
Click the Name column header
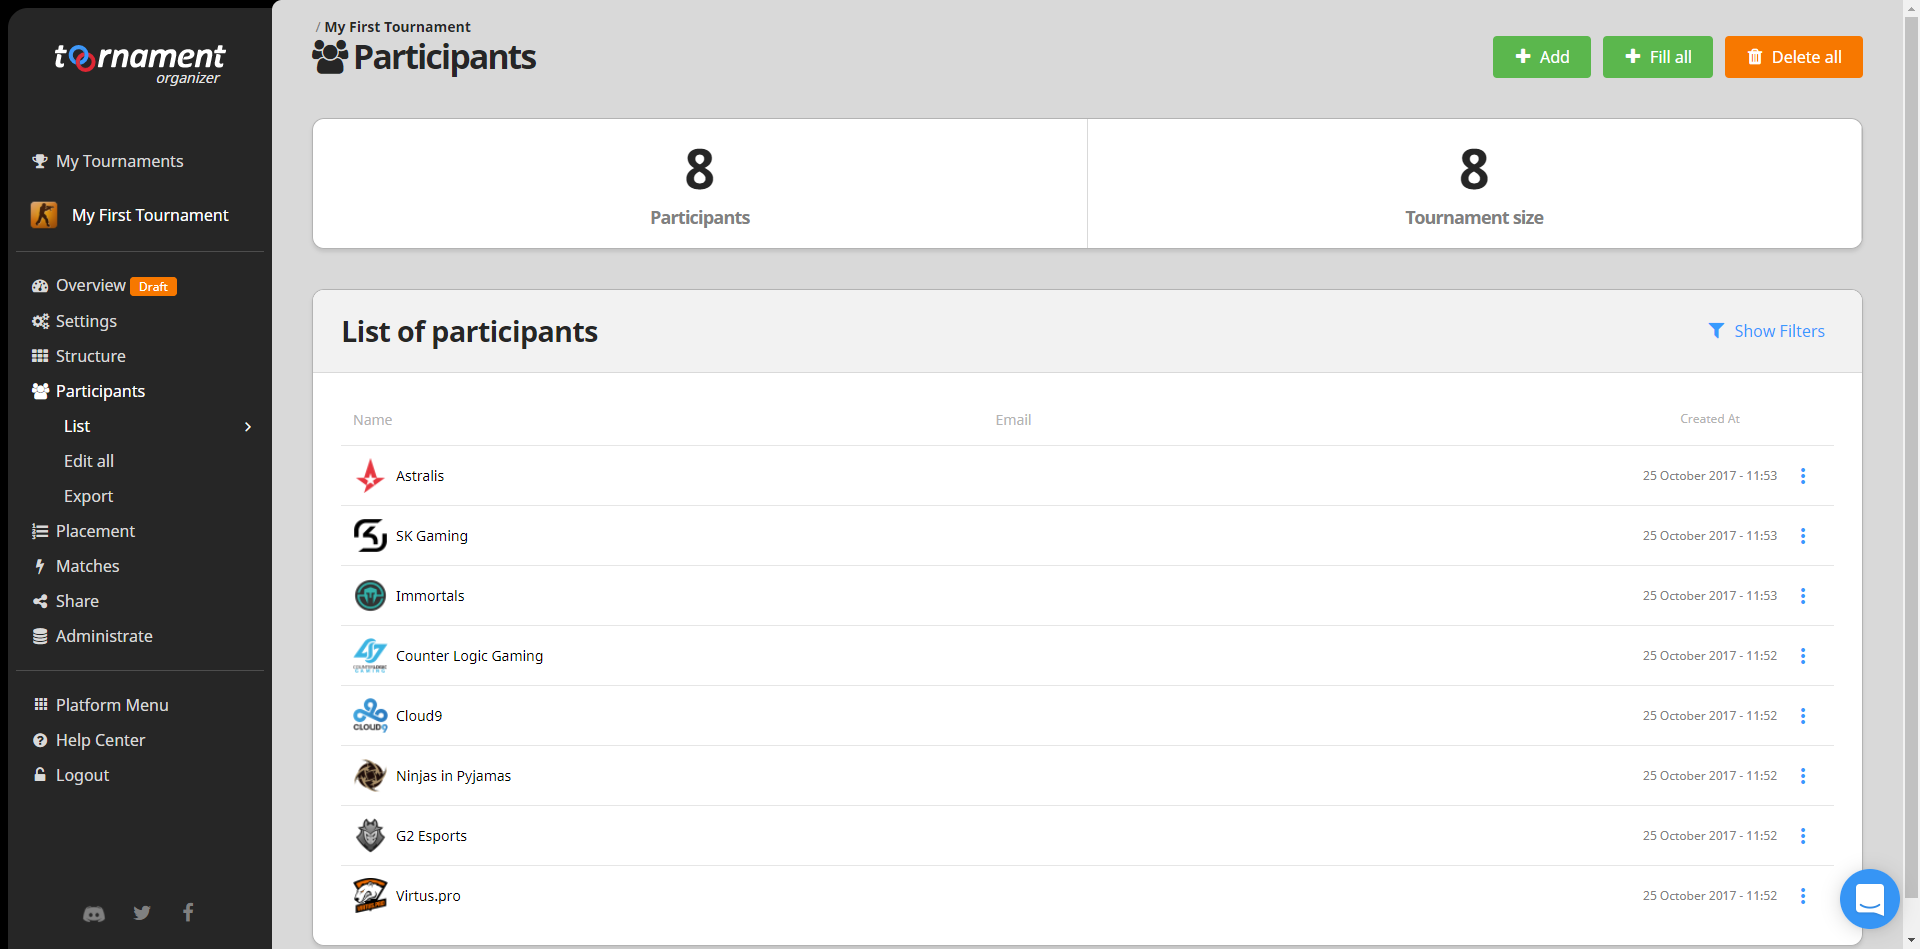(x=373, y=420)
